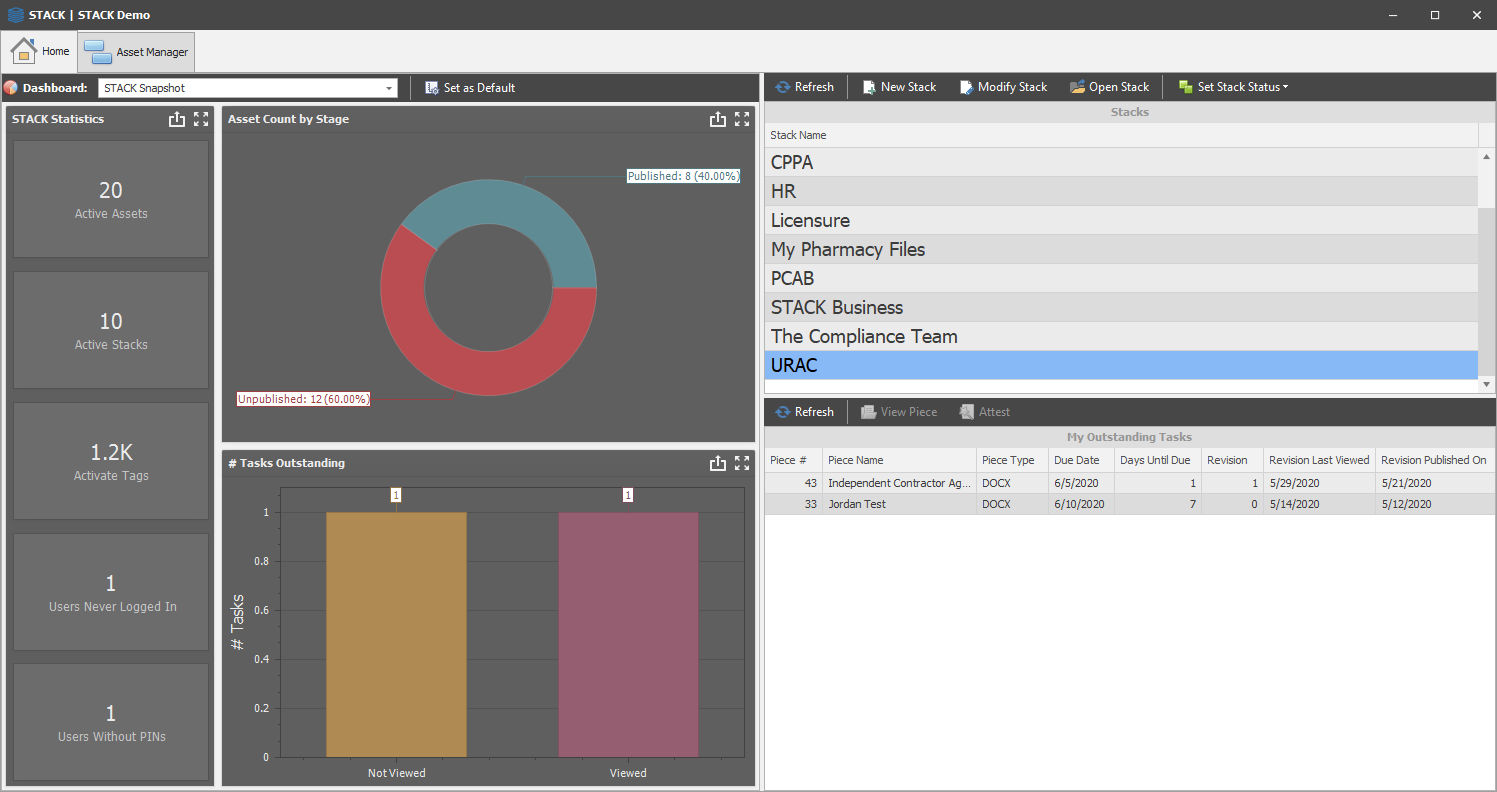Click stacks list scroll up arrow
Image resolution: width=1497 pixels, height=792 pixels.
tap(1487, 157)
